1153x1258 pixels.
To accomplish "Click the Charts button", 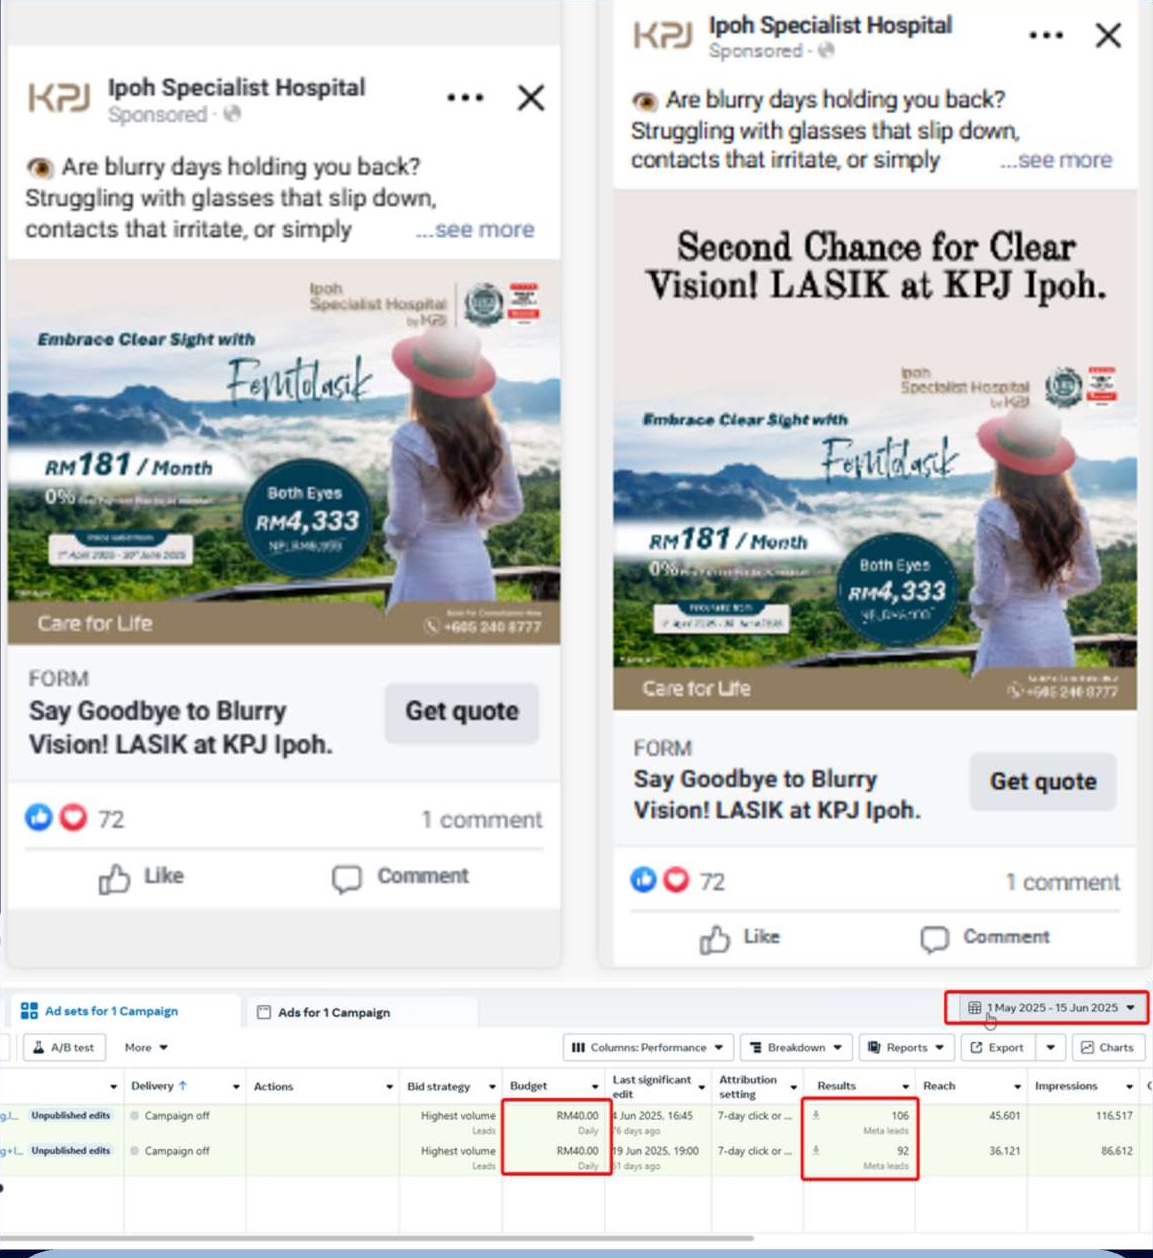I will tap(1106, 1047).
